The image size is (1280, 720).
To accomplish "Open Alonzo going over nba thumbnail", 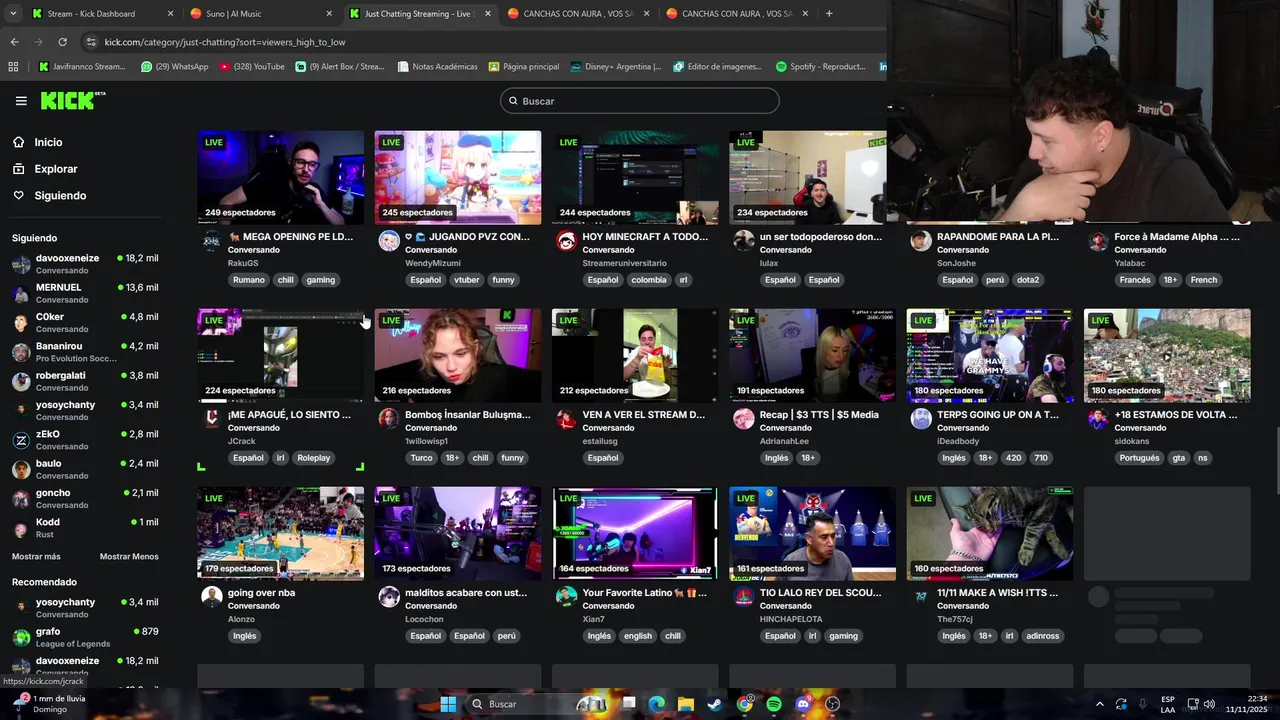I will [280, 533].
